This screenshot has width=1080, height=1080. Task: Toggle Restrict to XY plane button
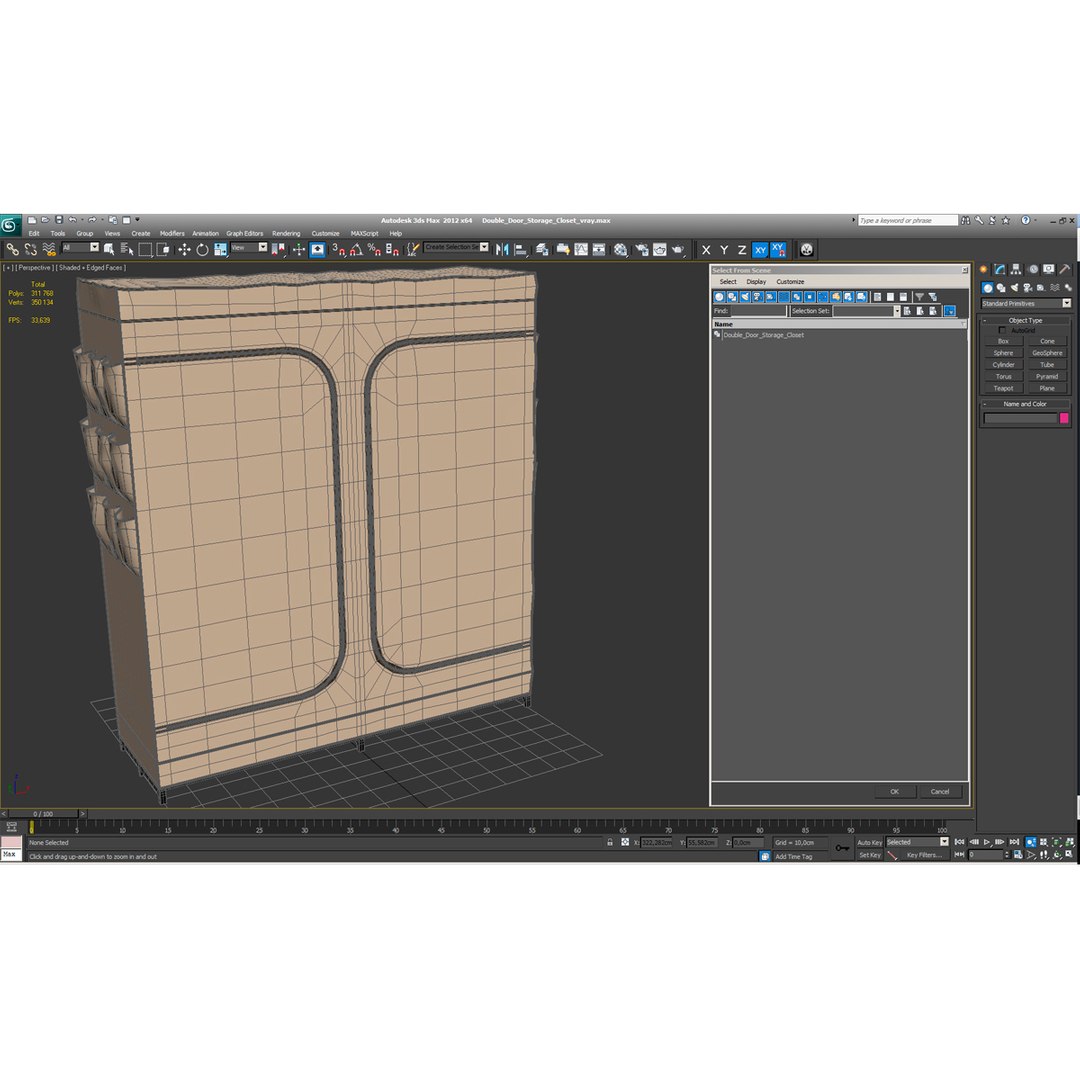click(x=760, y=250)
